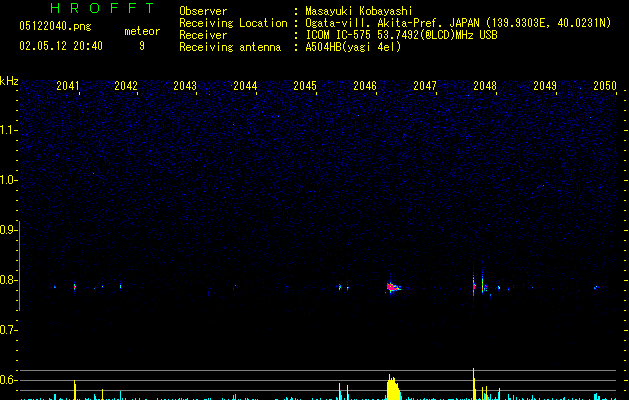Click the 2048 time marker
Screen dimensions: 629x400
(x=485, y=86)
